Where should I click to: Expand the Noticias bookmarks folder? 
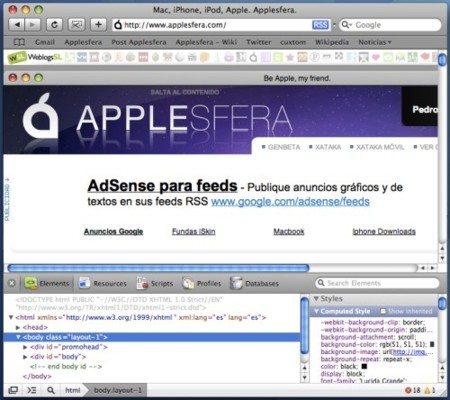tap(375, 42)
